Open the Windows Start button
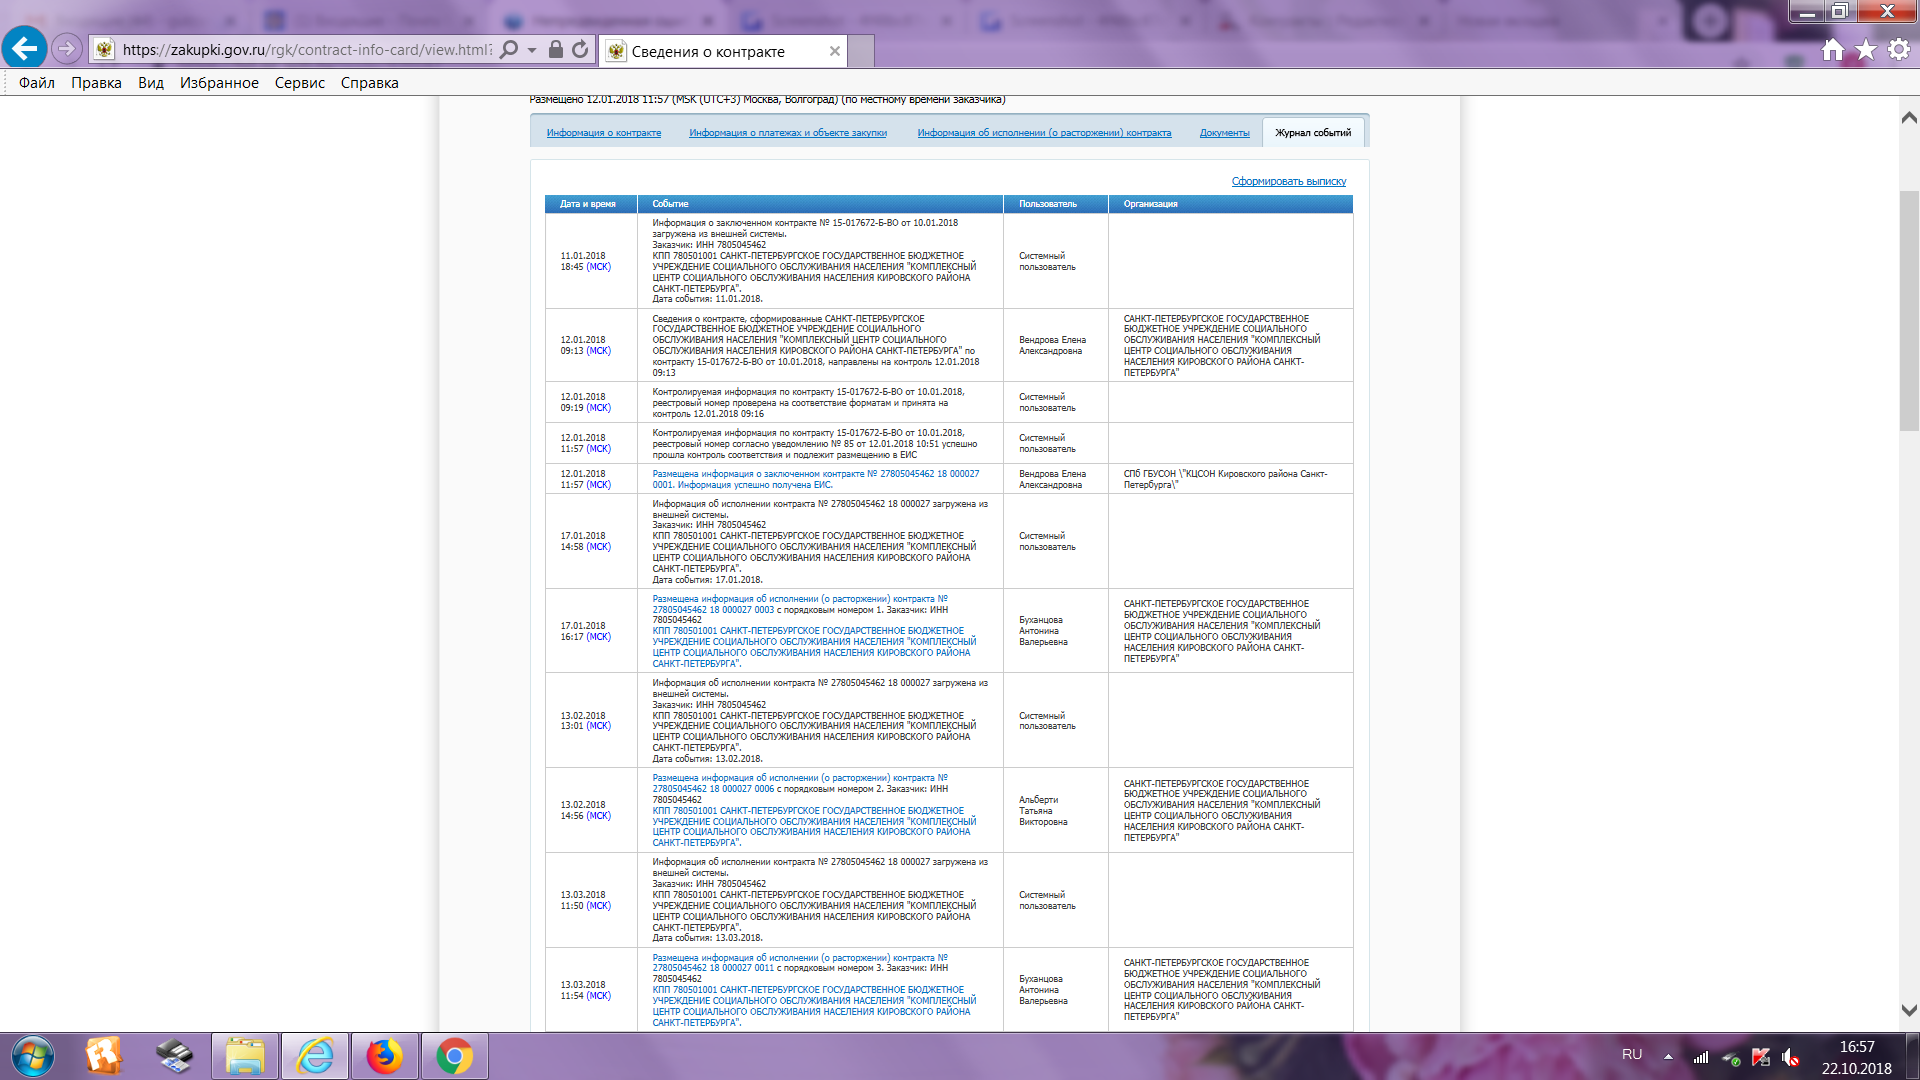 (x=32, y=1057)
